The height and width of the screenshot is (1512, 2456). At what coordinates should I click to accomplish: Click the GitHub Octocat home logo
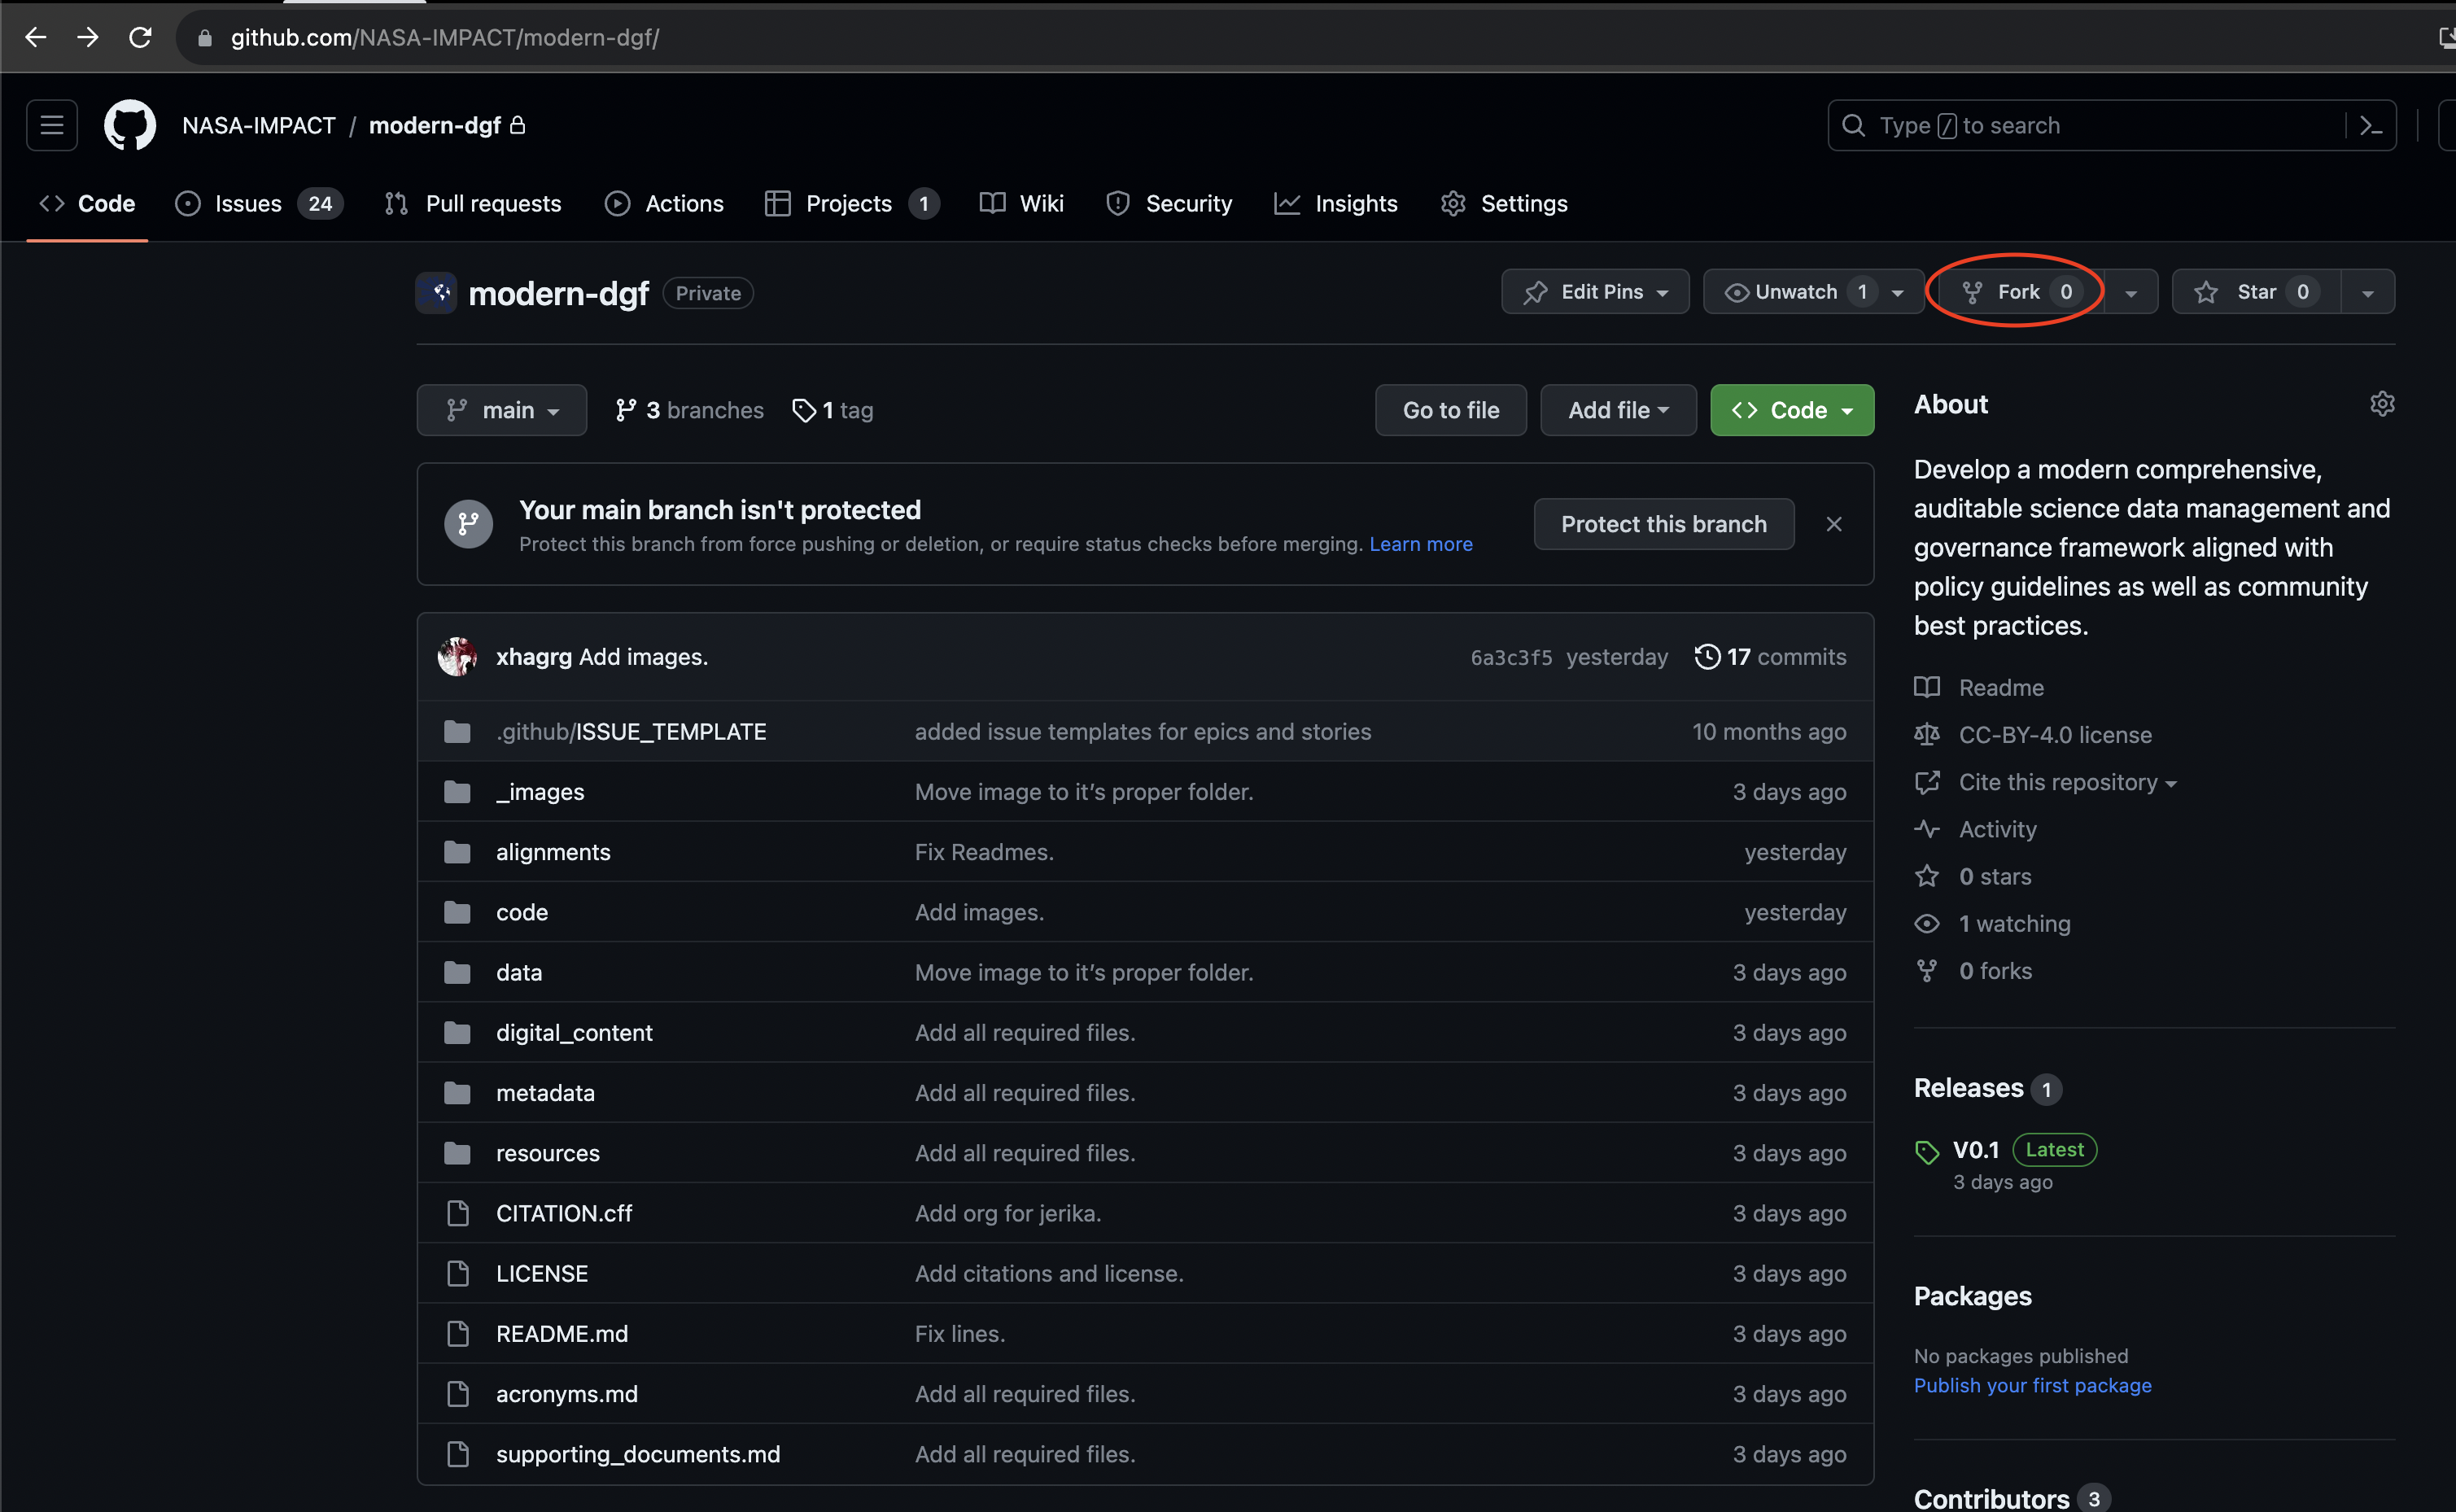(x=130, y=125)
